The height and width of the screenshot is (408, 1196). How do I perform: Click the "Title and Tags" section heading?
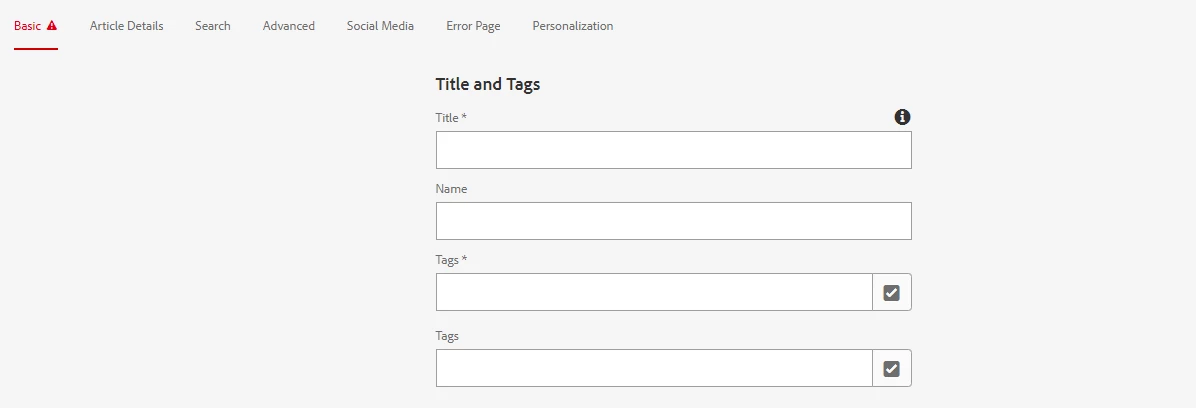tap(488, 85)
